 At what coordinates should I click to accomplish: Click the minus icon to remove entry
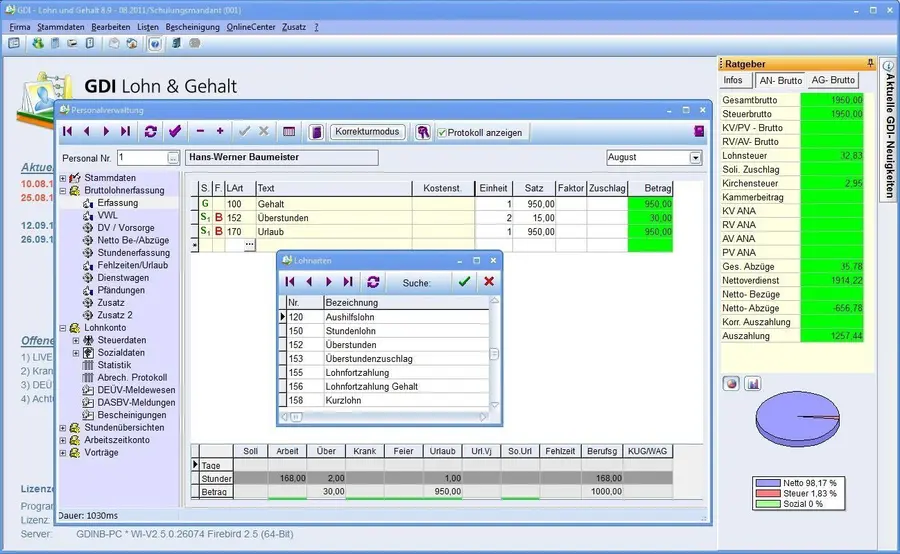click(x=200, y=131)
